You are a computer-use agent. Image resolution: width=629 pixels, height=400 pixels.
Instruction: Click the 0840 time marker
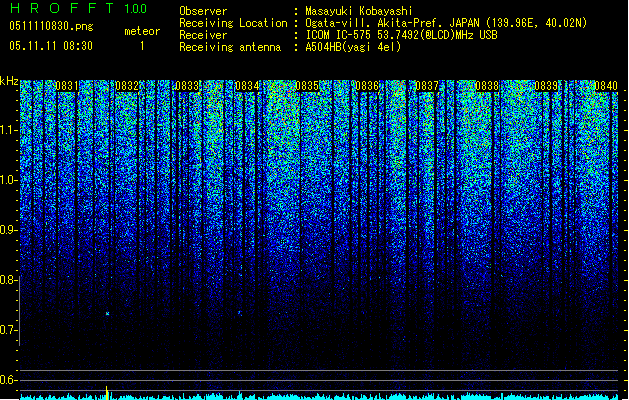[606, 86]
